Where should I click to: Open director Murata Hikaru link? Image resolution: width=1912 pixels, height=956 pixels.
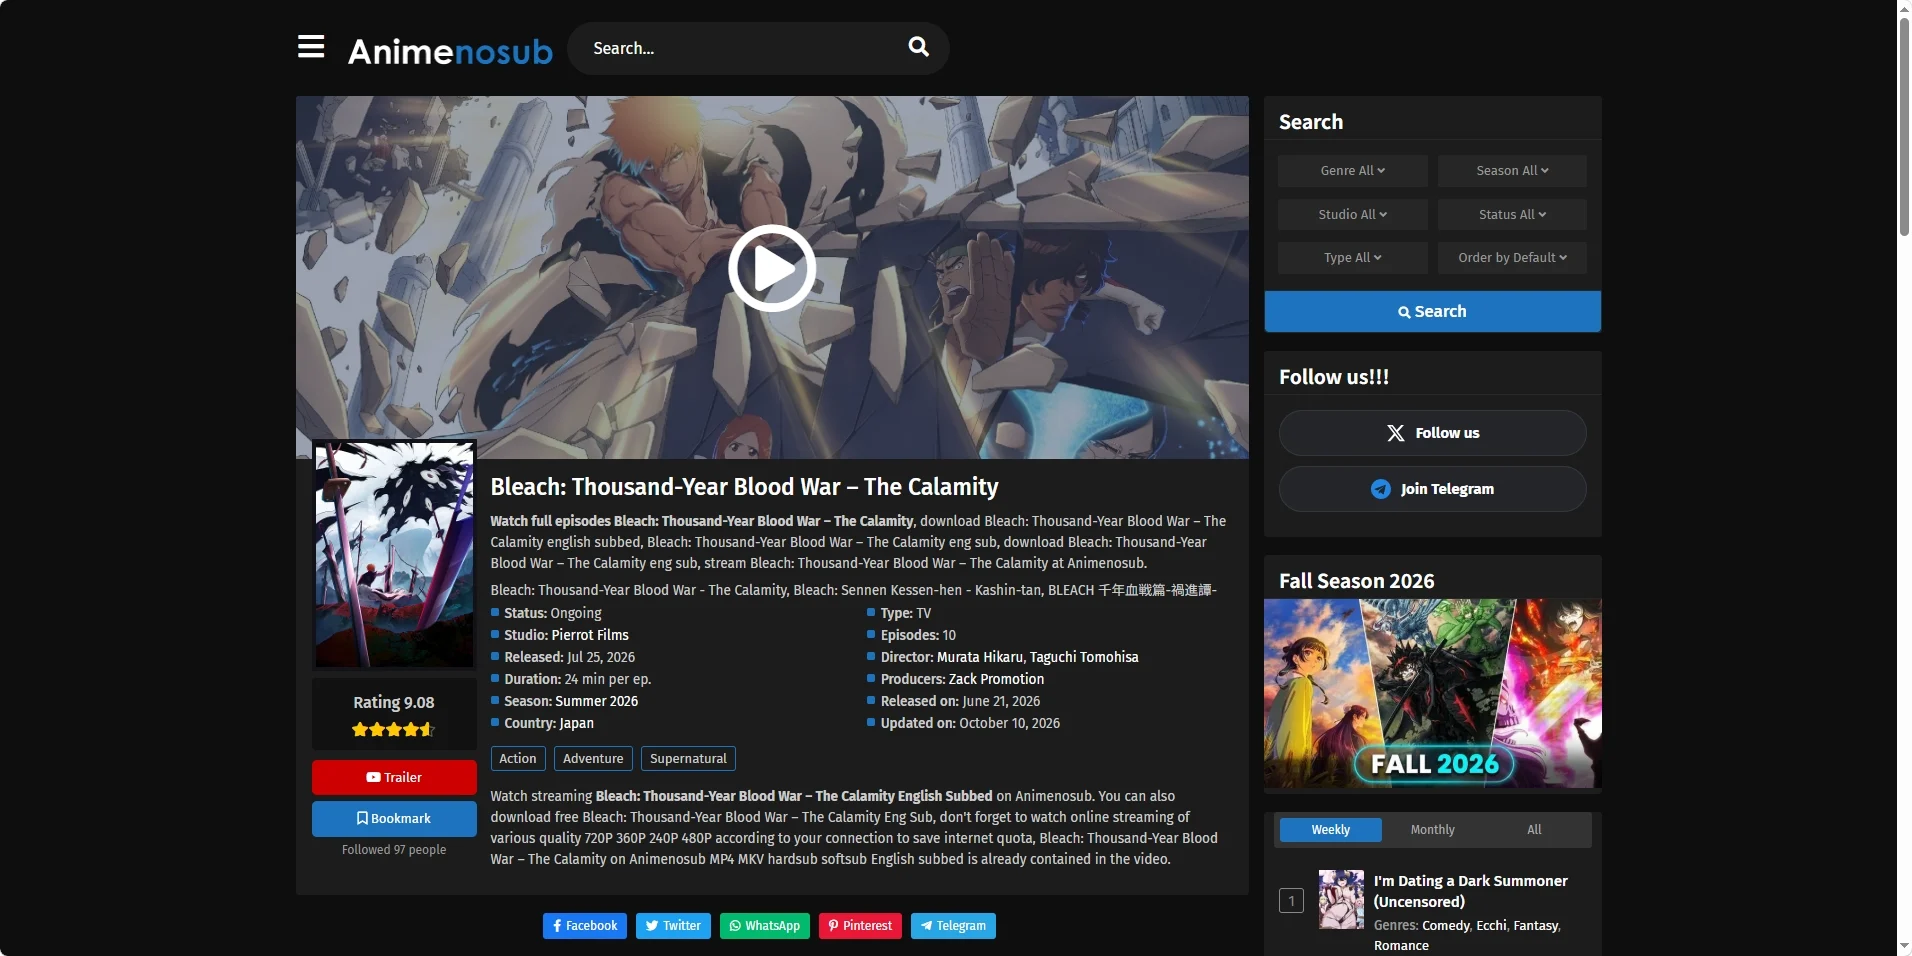[980, 657]
